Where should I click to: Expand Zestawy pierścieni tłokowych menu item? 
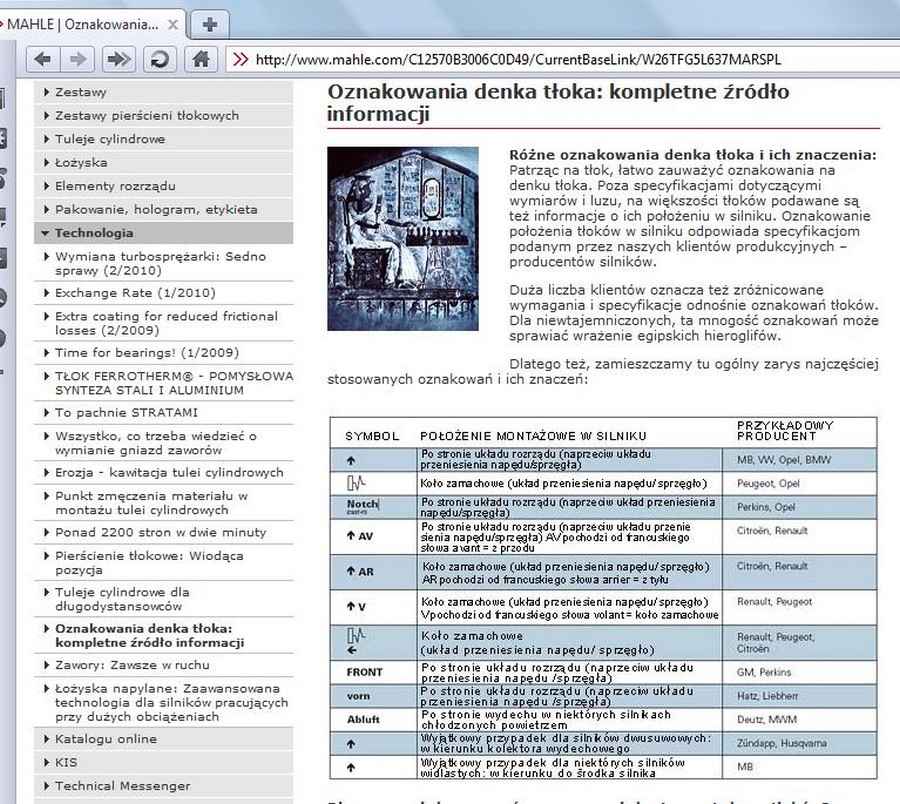164,116
